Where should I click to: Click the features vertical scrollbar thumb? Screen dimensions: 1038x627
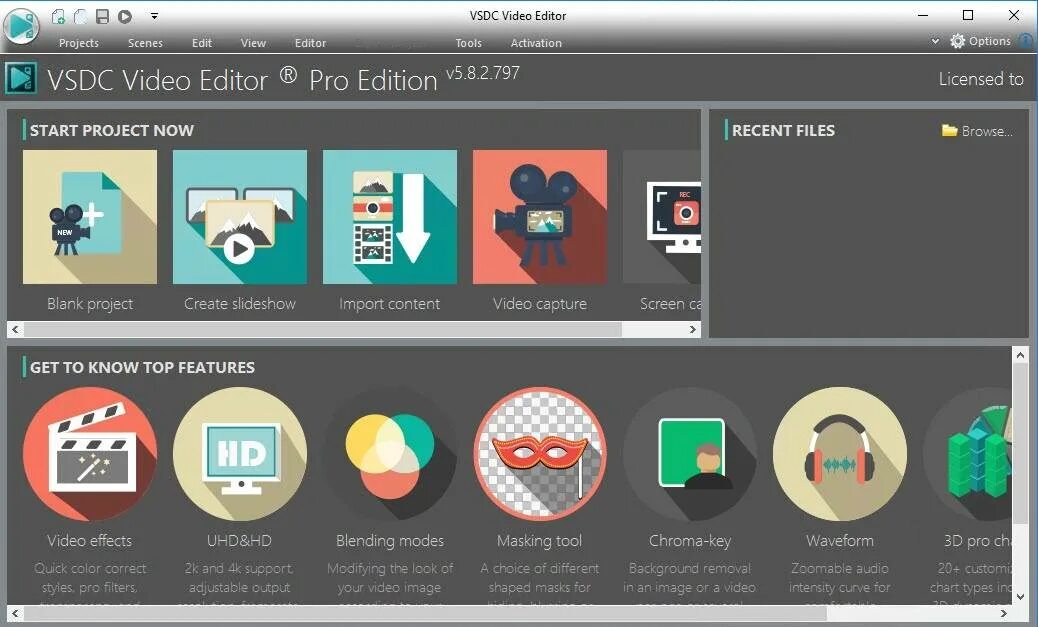1020,442
